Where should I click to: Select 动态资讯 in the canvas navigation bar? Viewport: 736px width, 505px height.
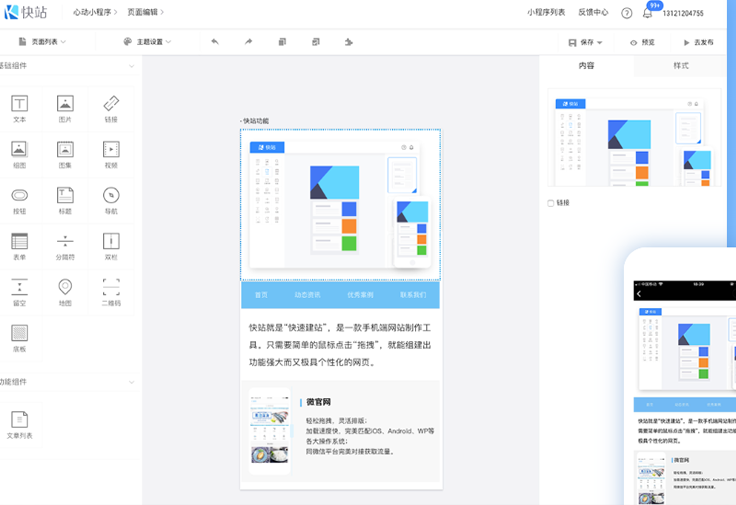307,295
